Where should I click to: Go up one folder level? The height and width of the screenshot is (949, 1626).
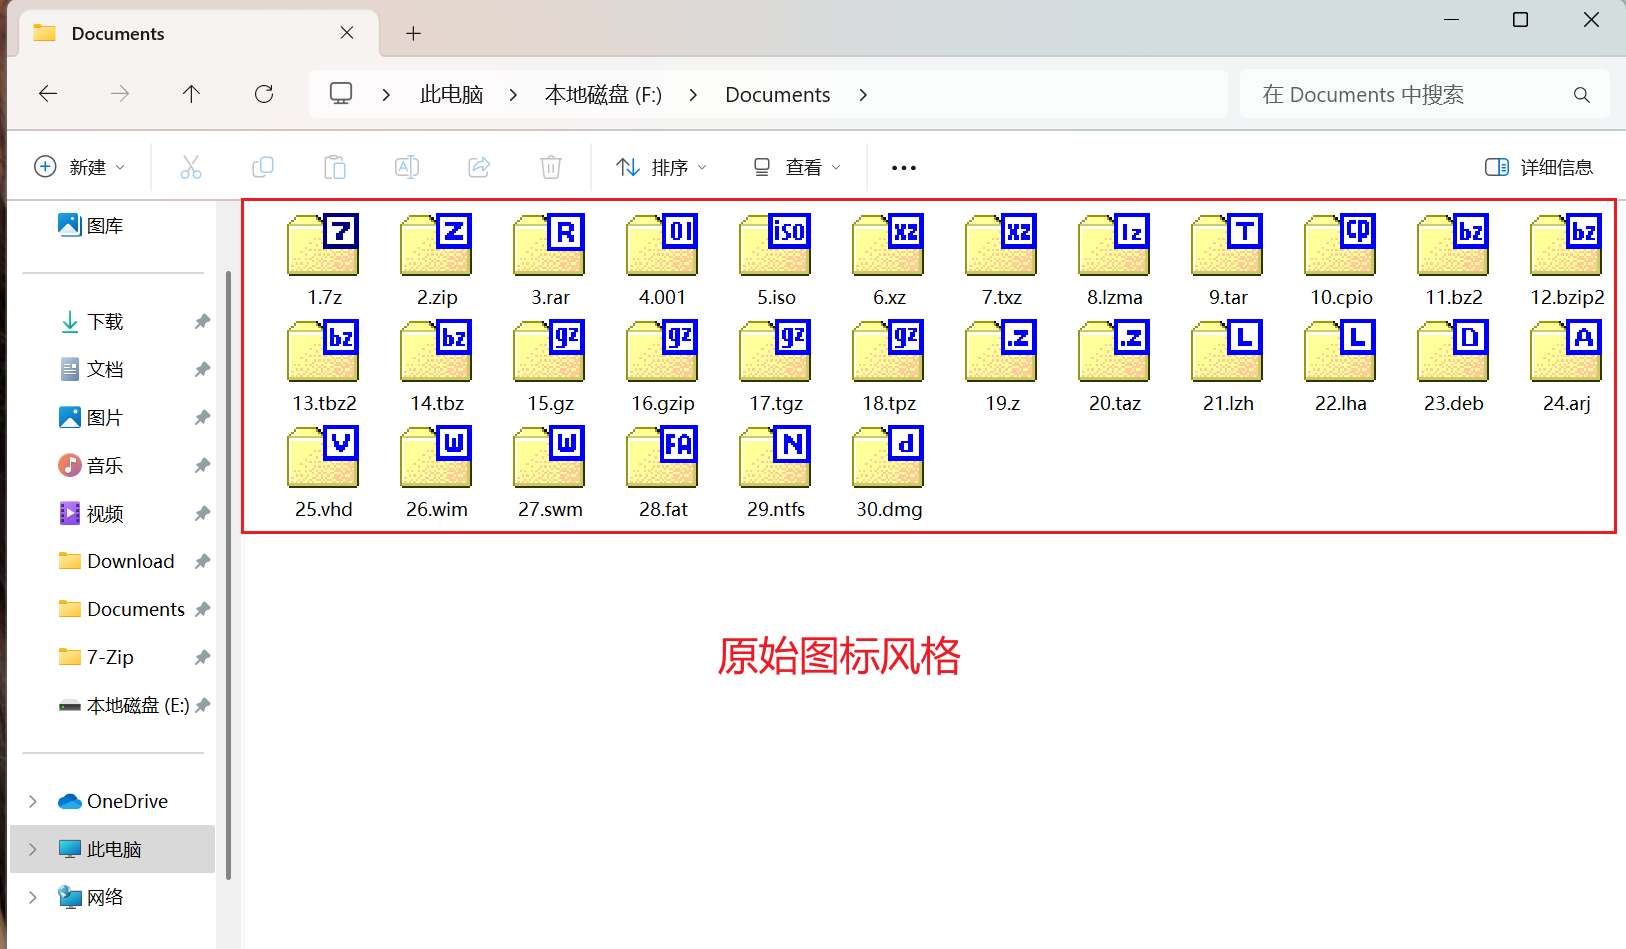pos(191,94)
